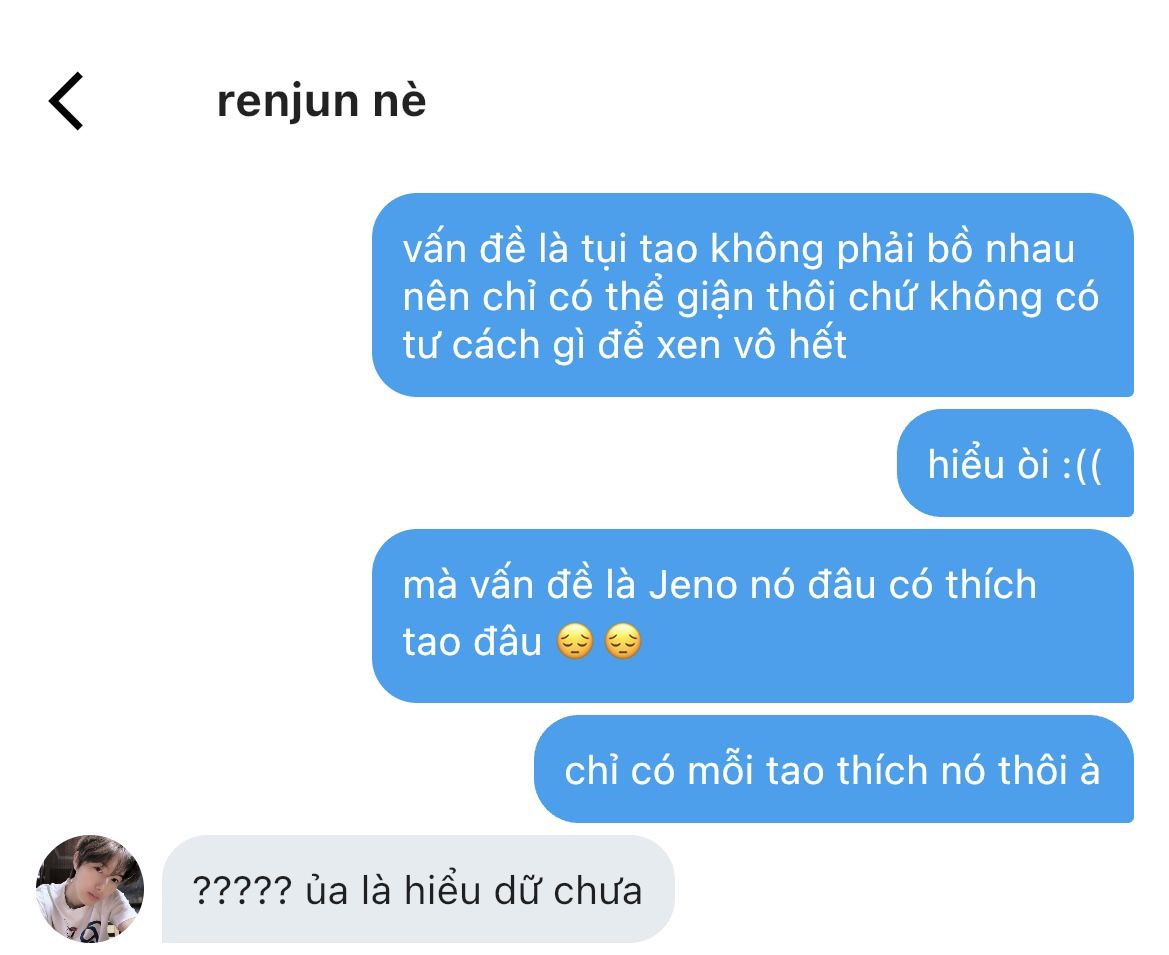
Task: Click the "?????" question marks in the reply
Action: pos(242,890)
